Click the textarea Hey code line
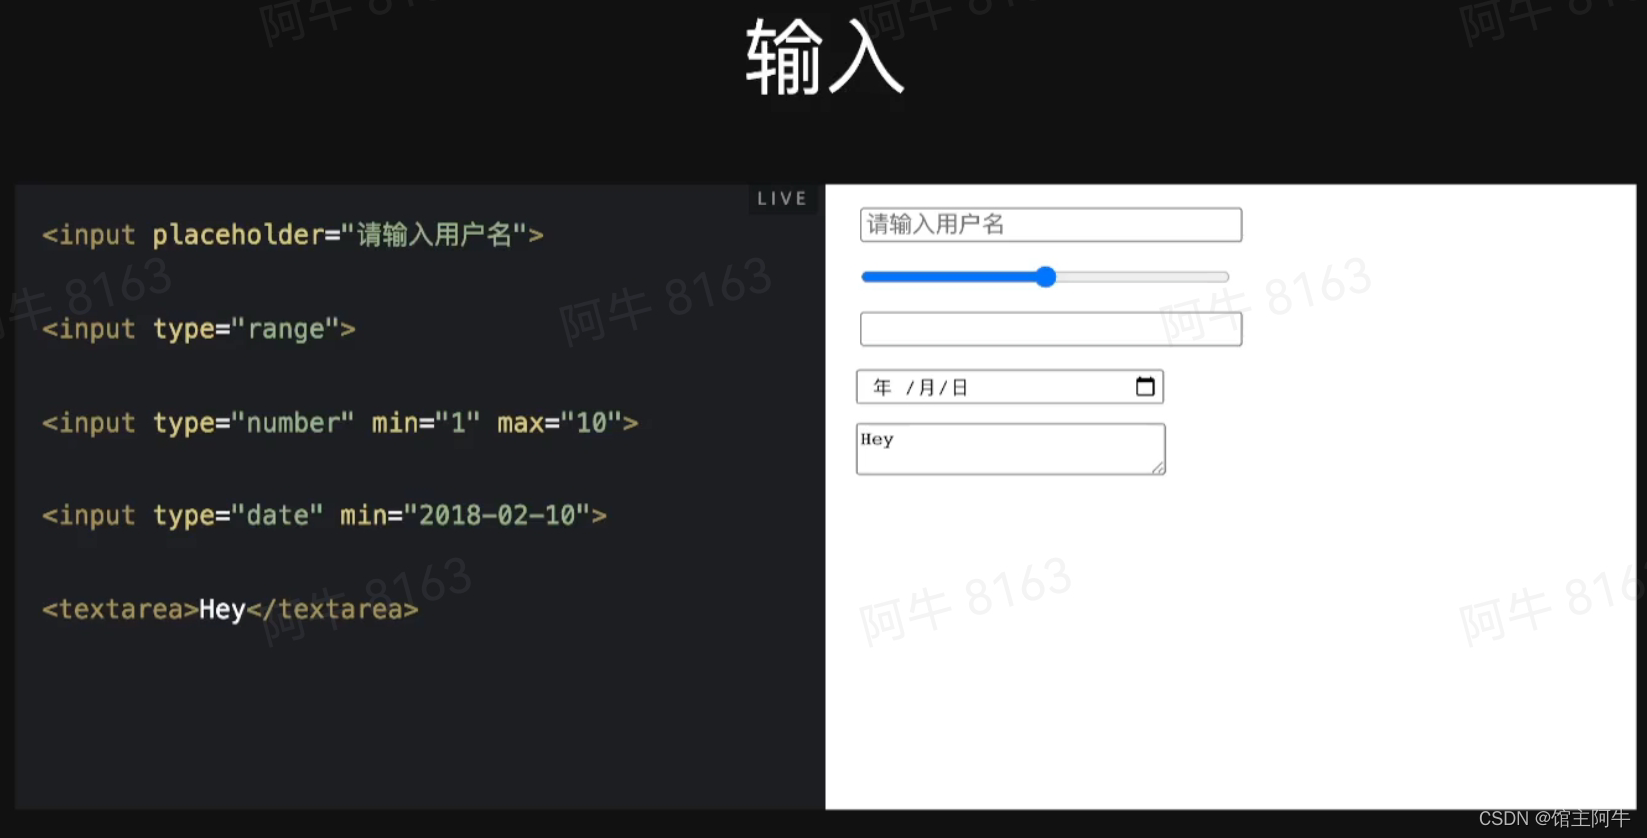The image size is (1647, 838). 230,609
